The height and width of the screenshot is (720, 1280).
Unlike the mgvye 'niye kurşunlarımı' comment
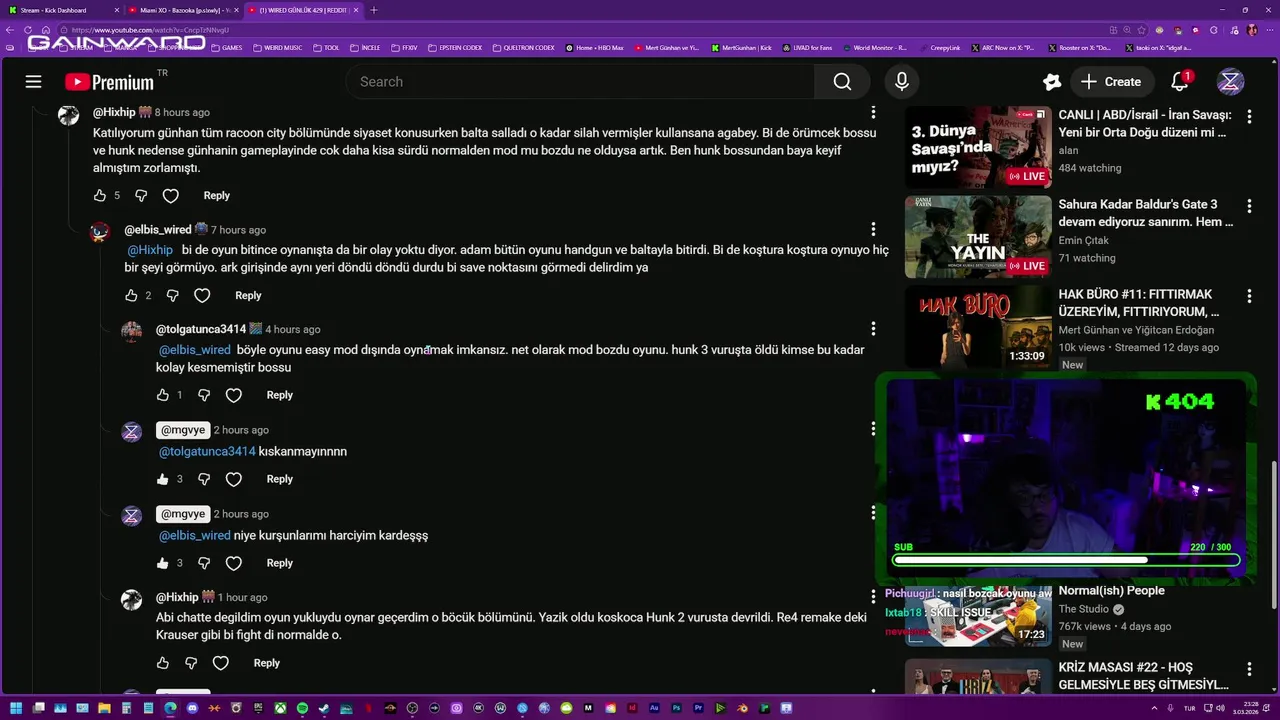pos(163,563)
